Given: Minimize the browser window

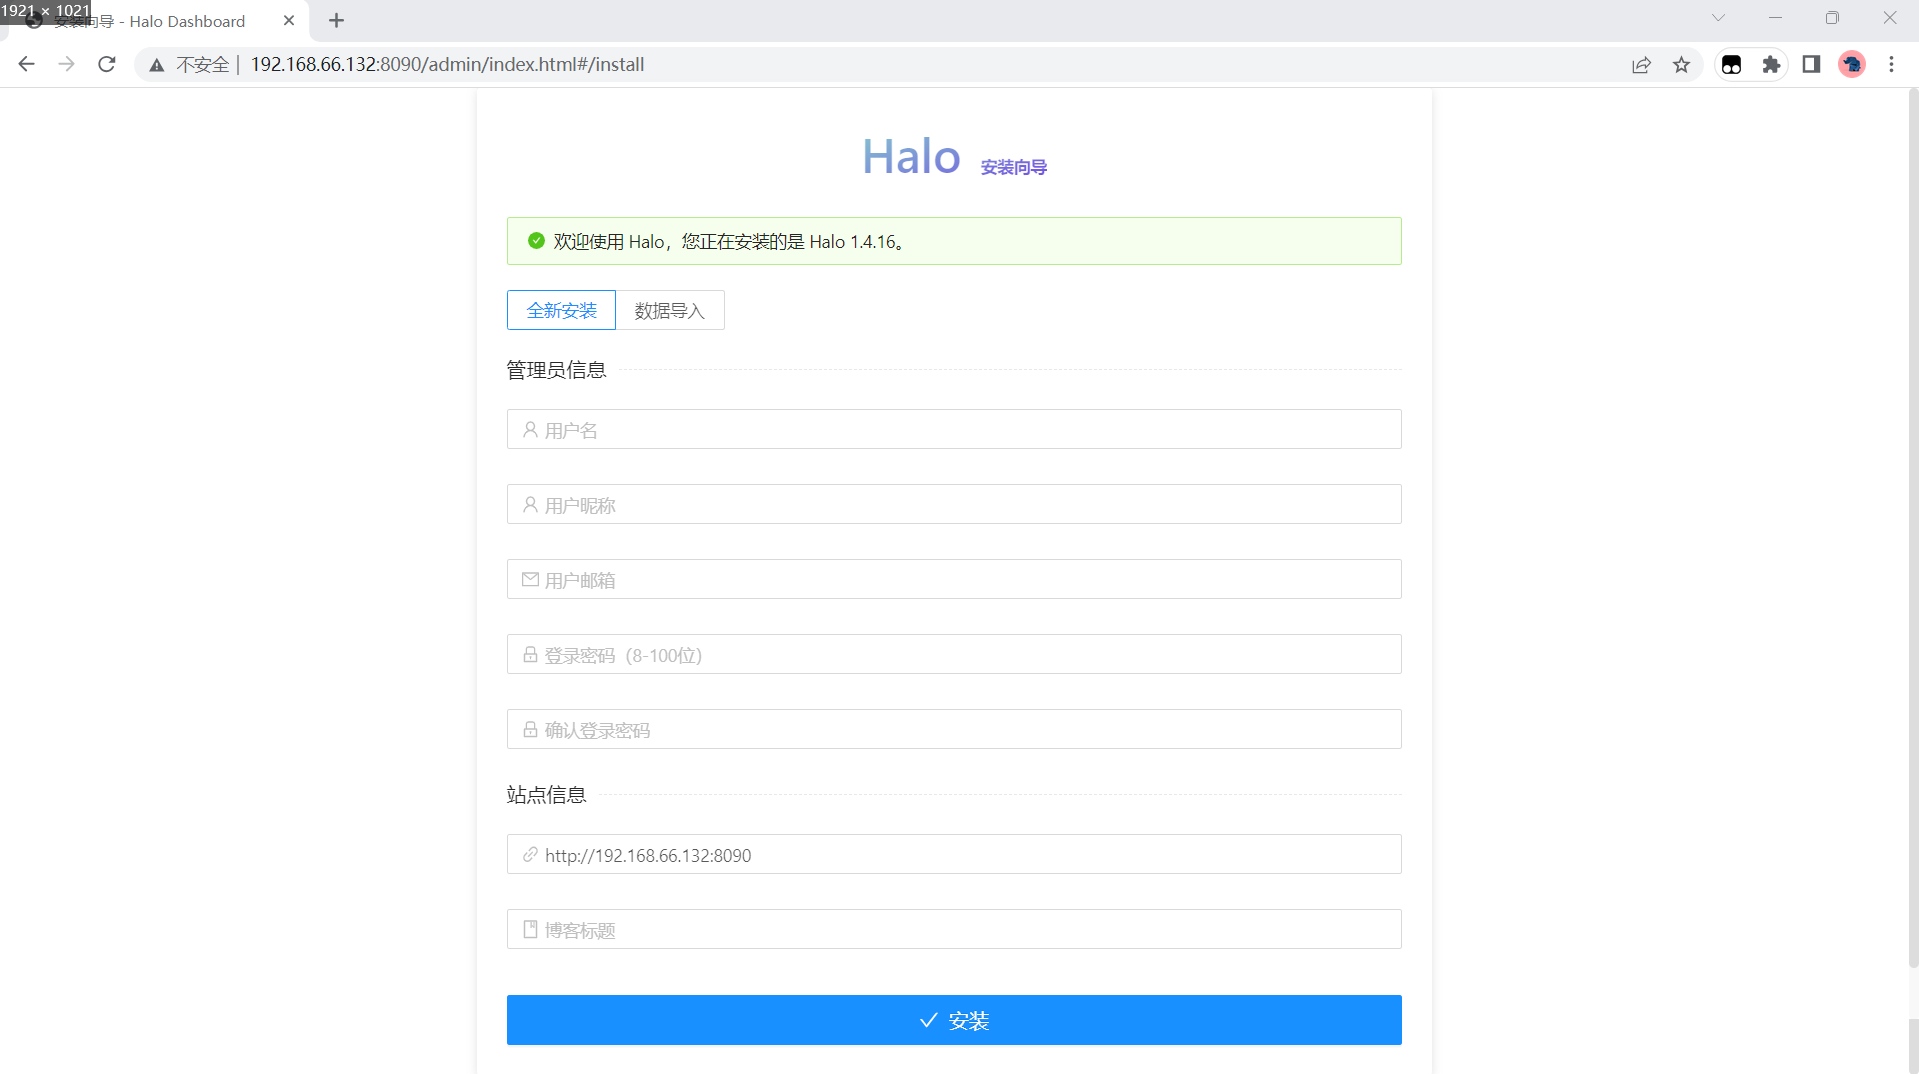Looking at the screenshot, I should click(1775, 18).
